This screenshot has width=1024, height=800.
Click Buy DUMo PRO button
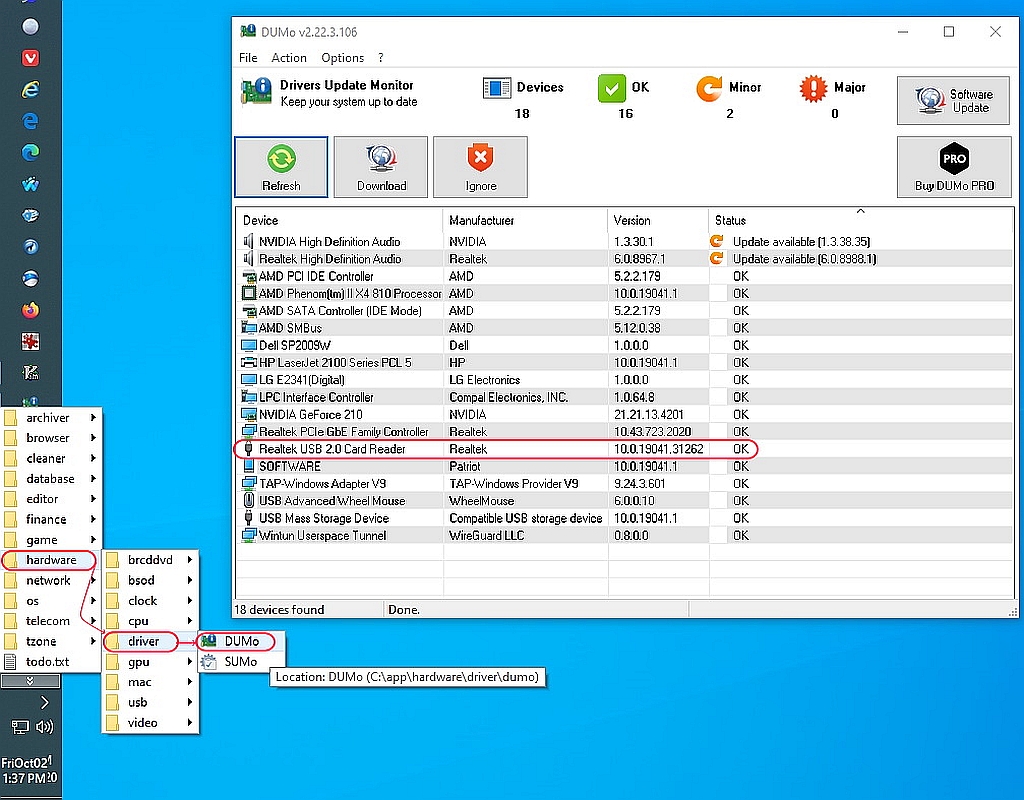(x=953, y=167)
